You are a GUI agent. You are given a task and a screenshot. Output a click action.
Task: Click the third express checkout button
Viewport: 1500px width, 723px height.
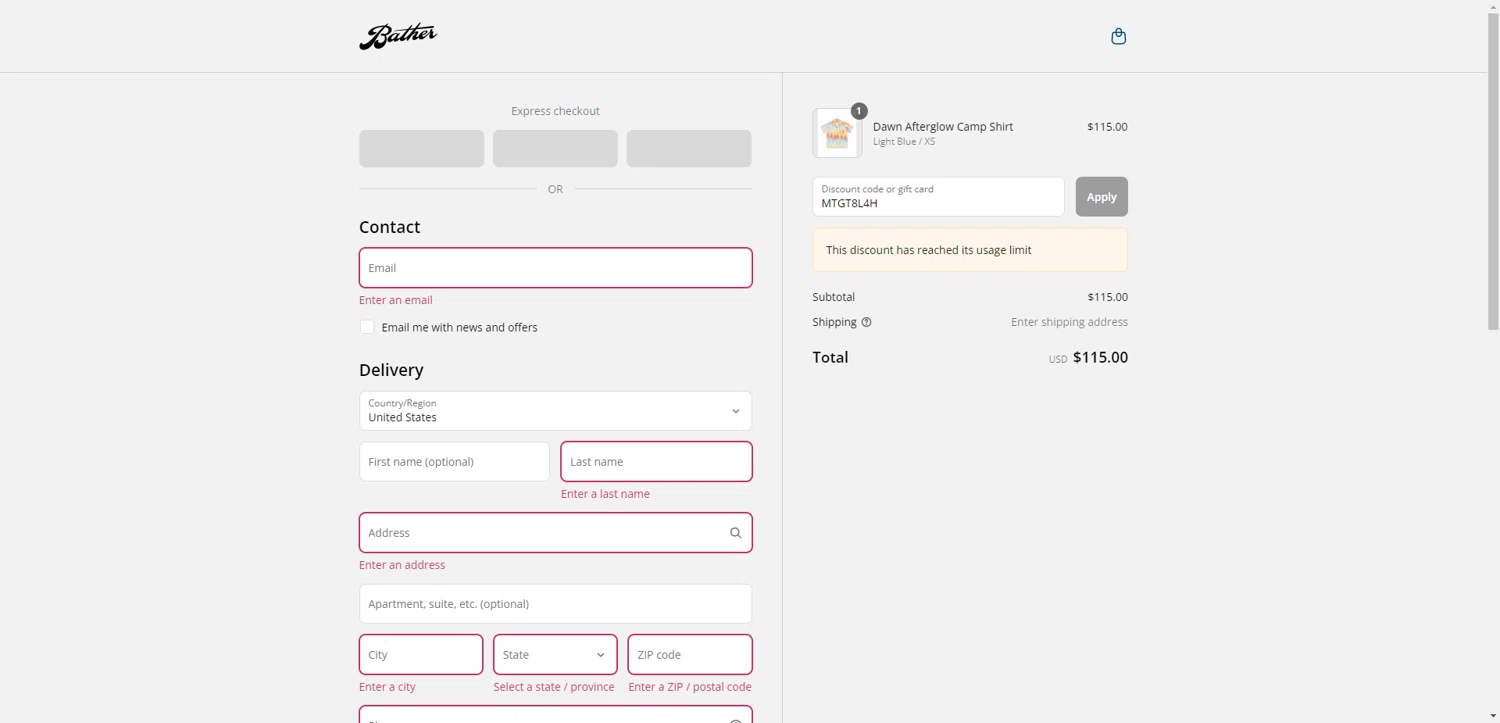point(689,148)
